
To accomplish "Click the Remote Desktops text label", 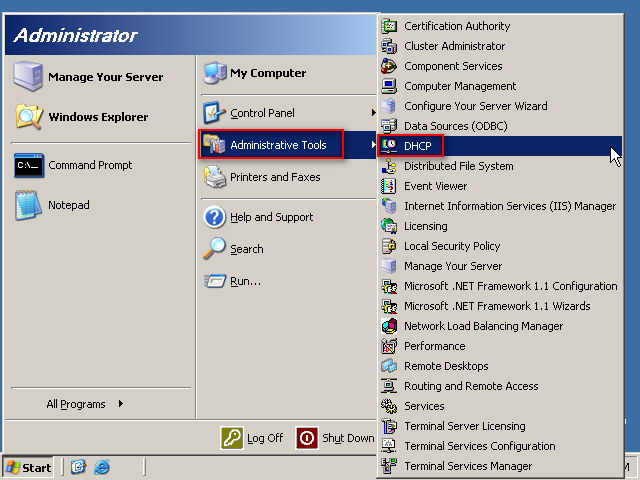I will (x=446, y=366).
